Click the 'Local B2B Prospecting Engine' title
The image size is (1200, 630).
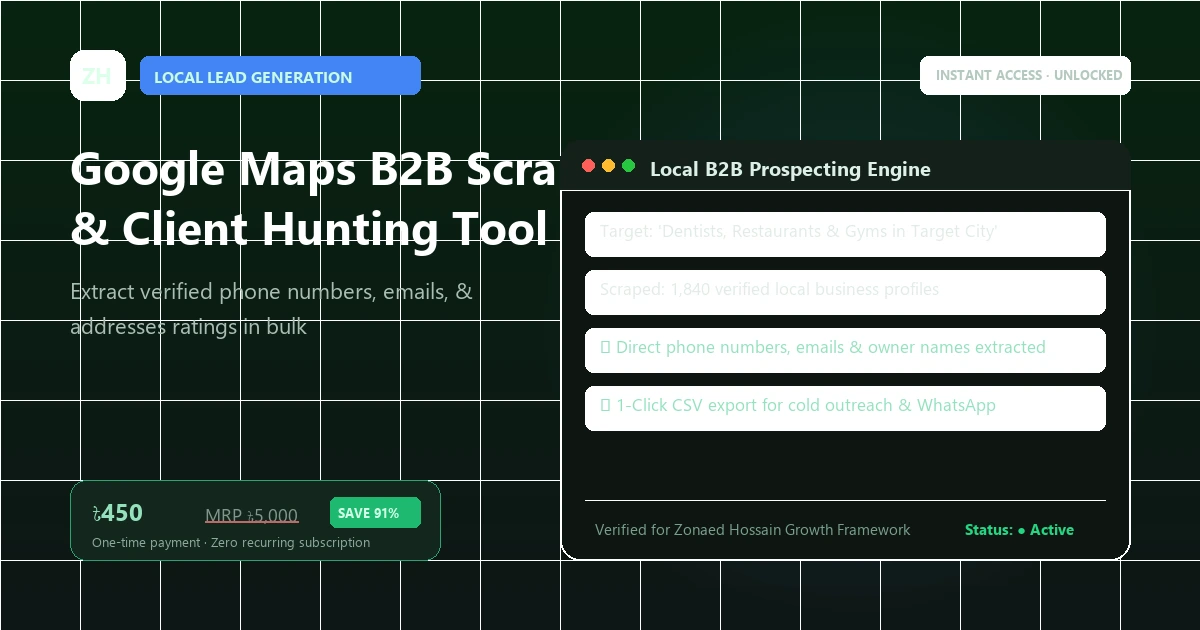[x=790, y=169]
